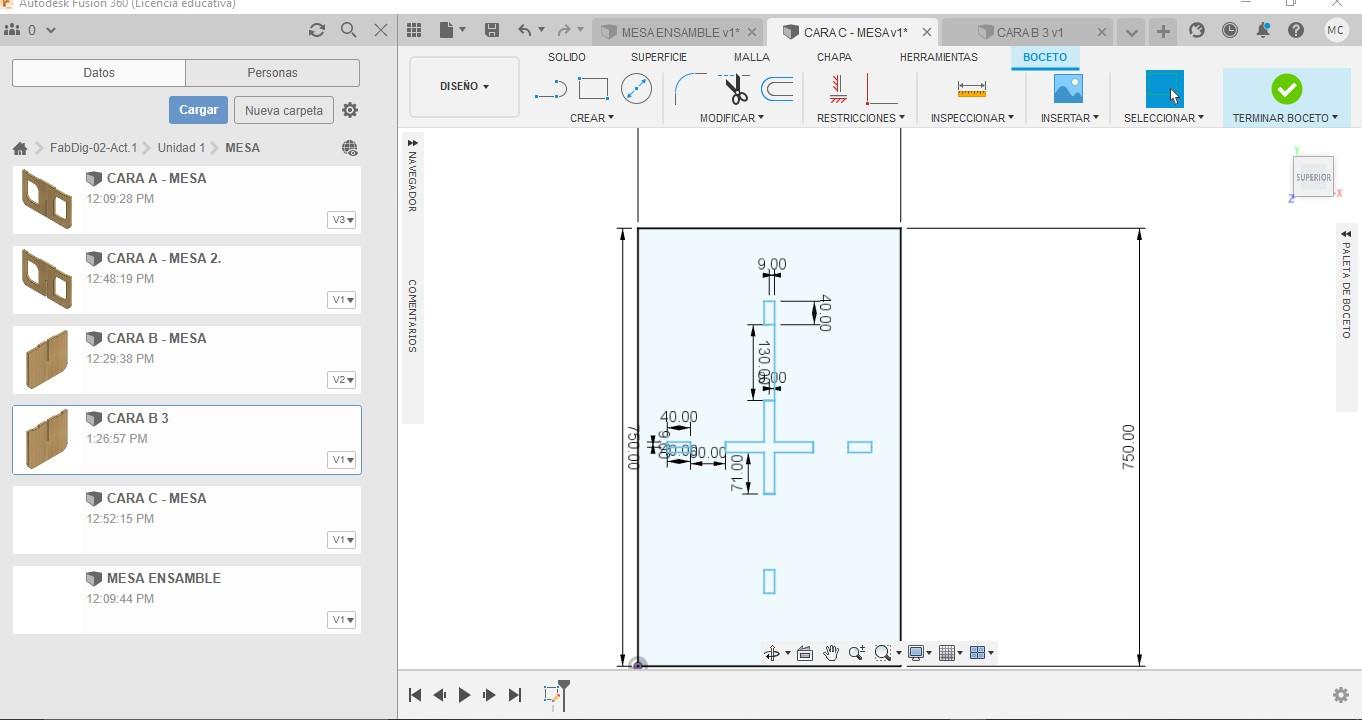Open version V3 dropdown for CARA A - MESA
The height and width of the screenshot is (720, 1362).
coord(341,220)
